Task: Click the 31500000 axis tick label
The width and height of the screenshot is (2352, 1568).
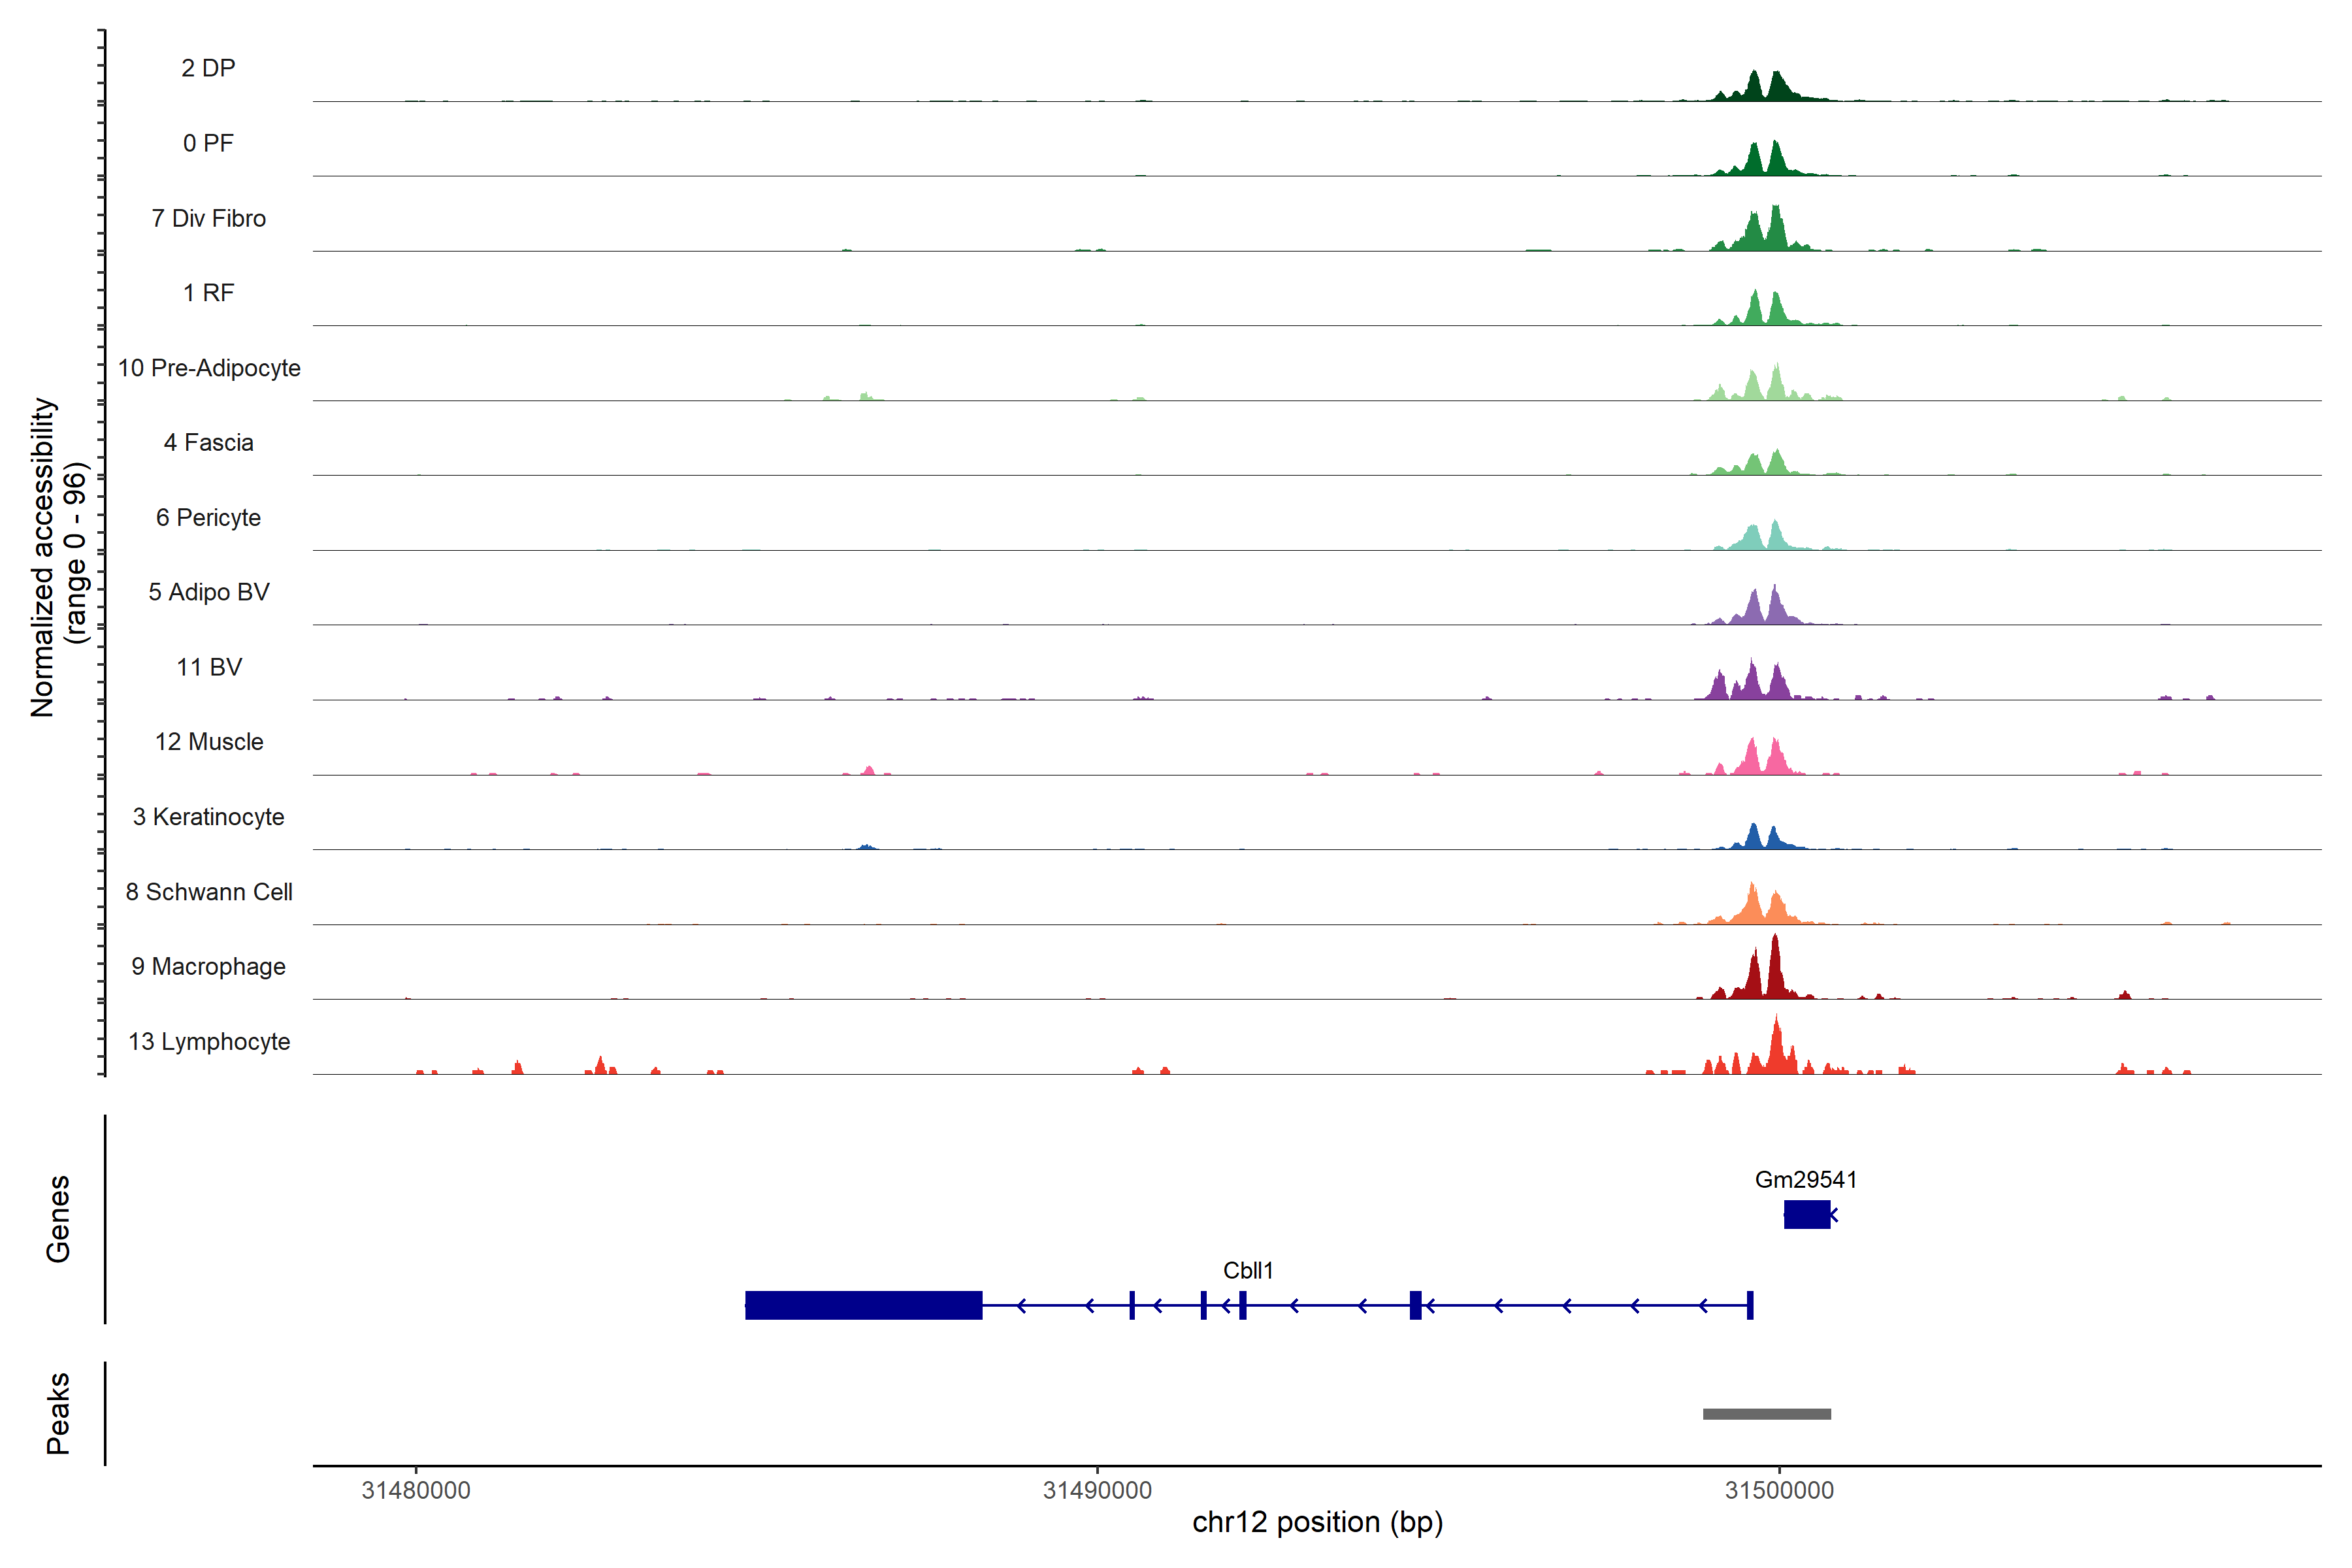Action: coord(1779,1490)
